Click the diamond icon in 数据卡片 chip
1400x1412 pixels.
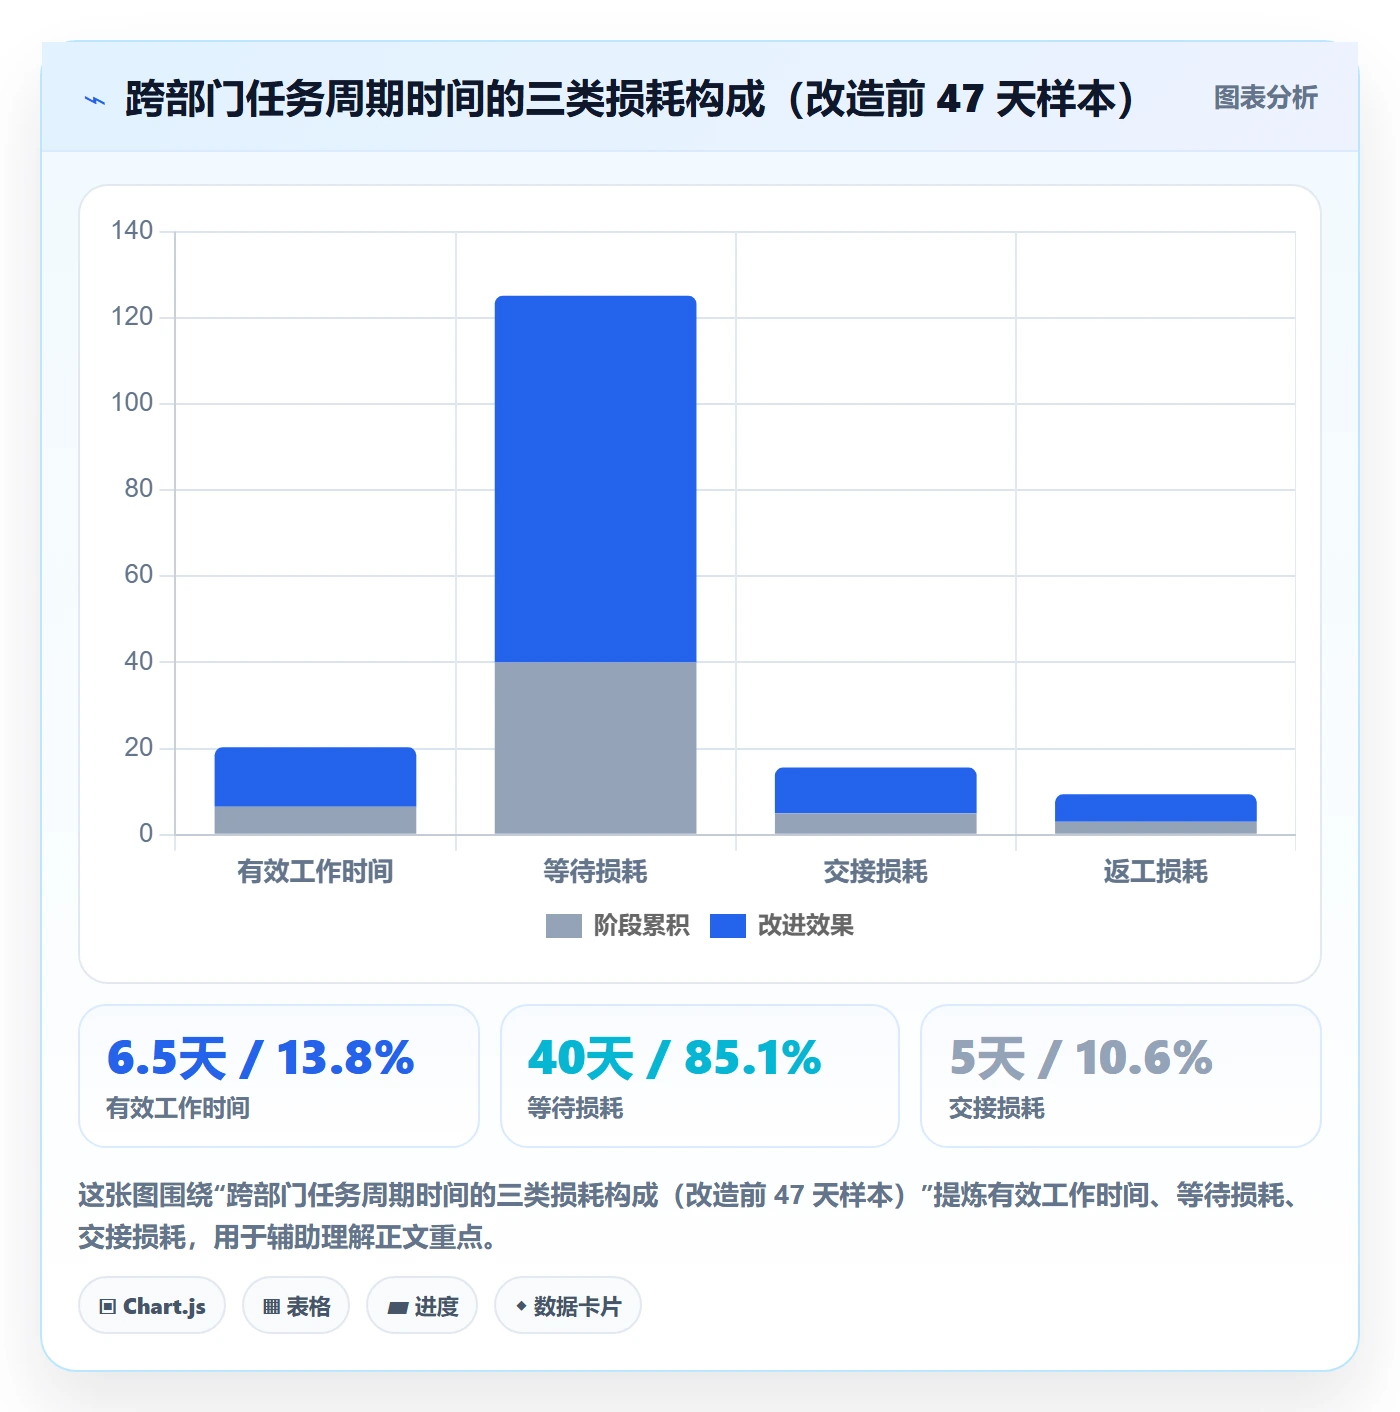[521, 1305]
